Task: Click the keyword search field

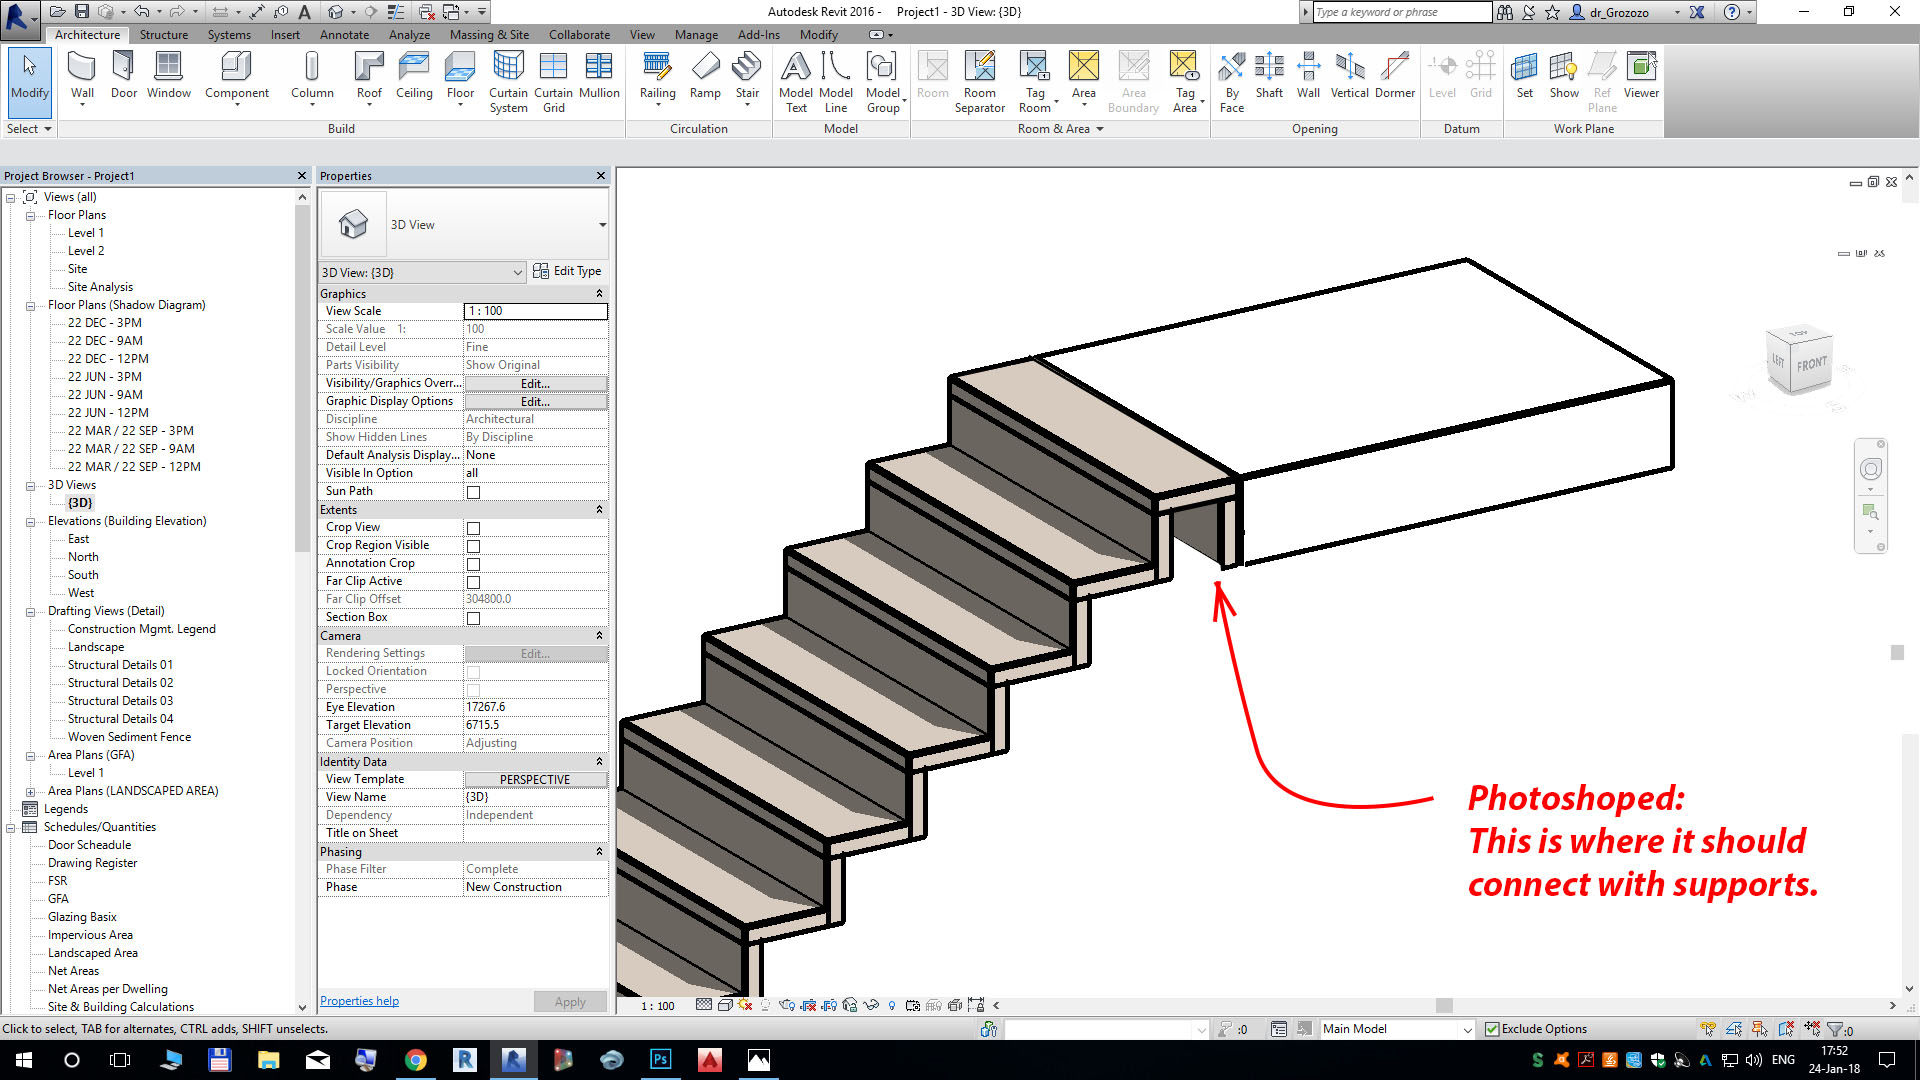Action: pos(1400,12)
